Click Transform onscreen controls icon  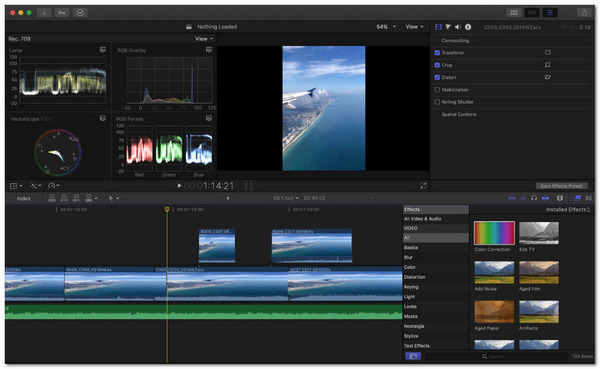(x=548, y=52)
